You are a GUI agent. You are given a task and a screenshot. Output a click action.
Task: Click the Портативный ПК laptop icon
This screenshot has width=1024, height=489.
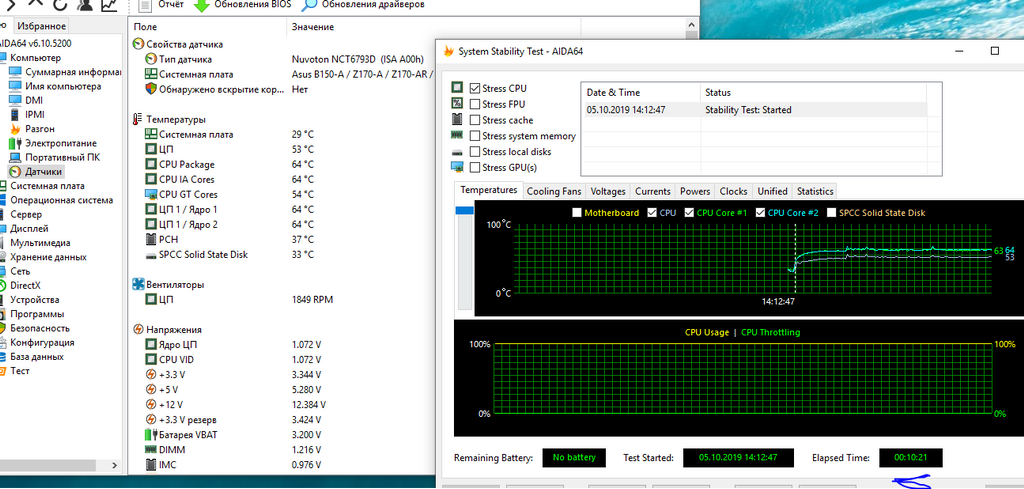[x=15, y=157]
